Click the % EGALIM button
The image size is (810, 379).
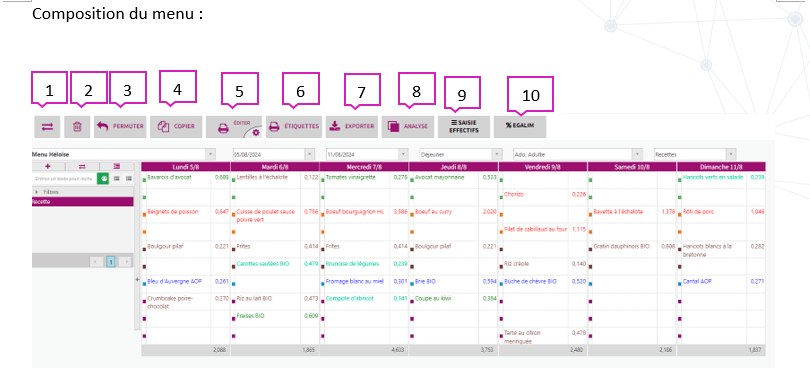[520, 127]
